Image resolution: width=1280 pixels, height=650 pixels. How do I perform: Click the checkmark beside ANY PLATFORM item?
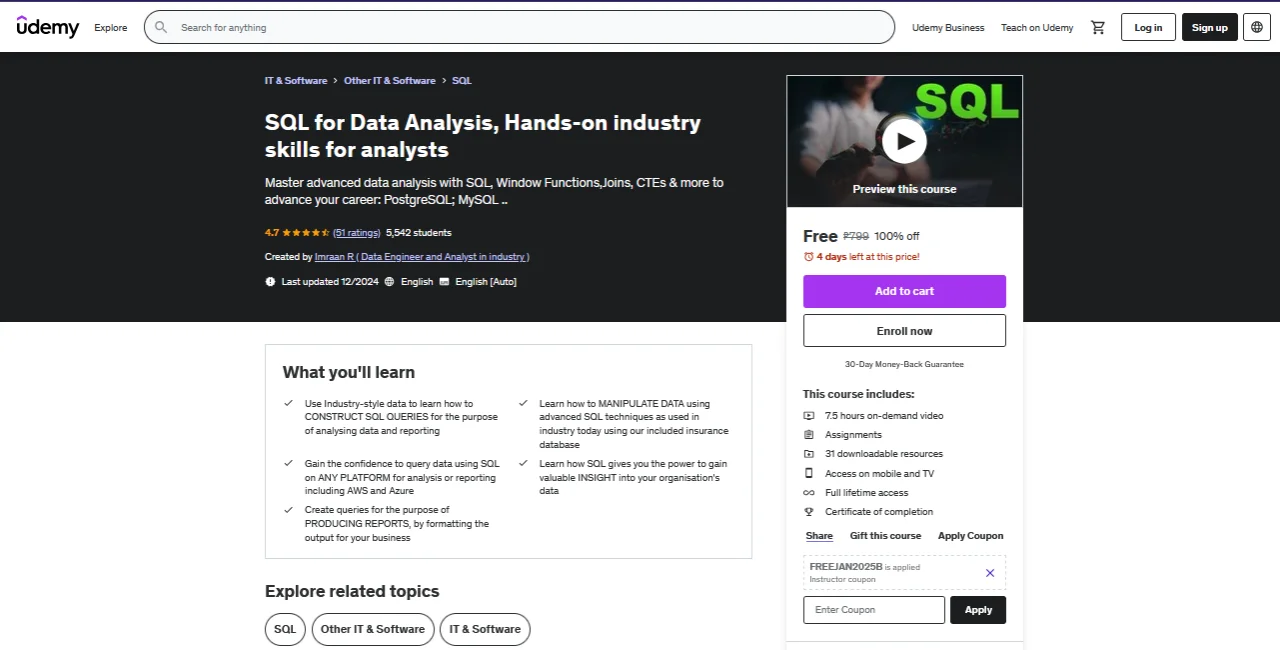pos(289,464)
